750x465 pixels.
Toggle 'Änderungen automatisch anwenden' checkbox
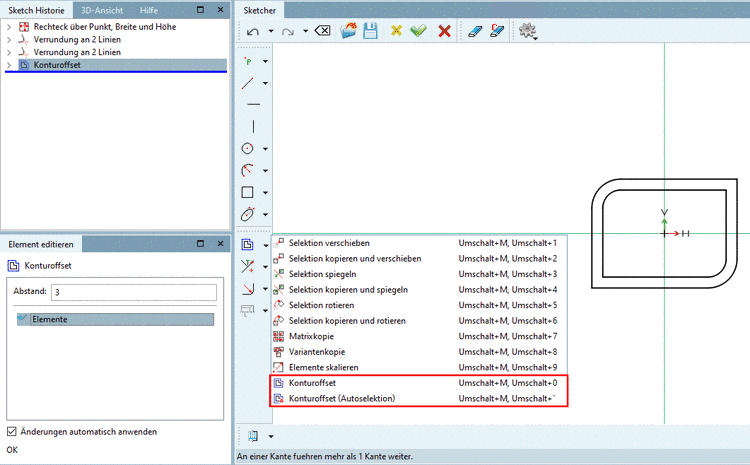(12, 432)
